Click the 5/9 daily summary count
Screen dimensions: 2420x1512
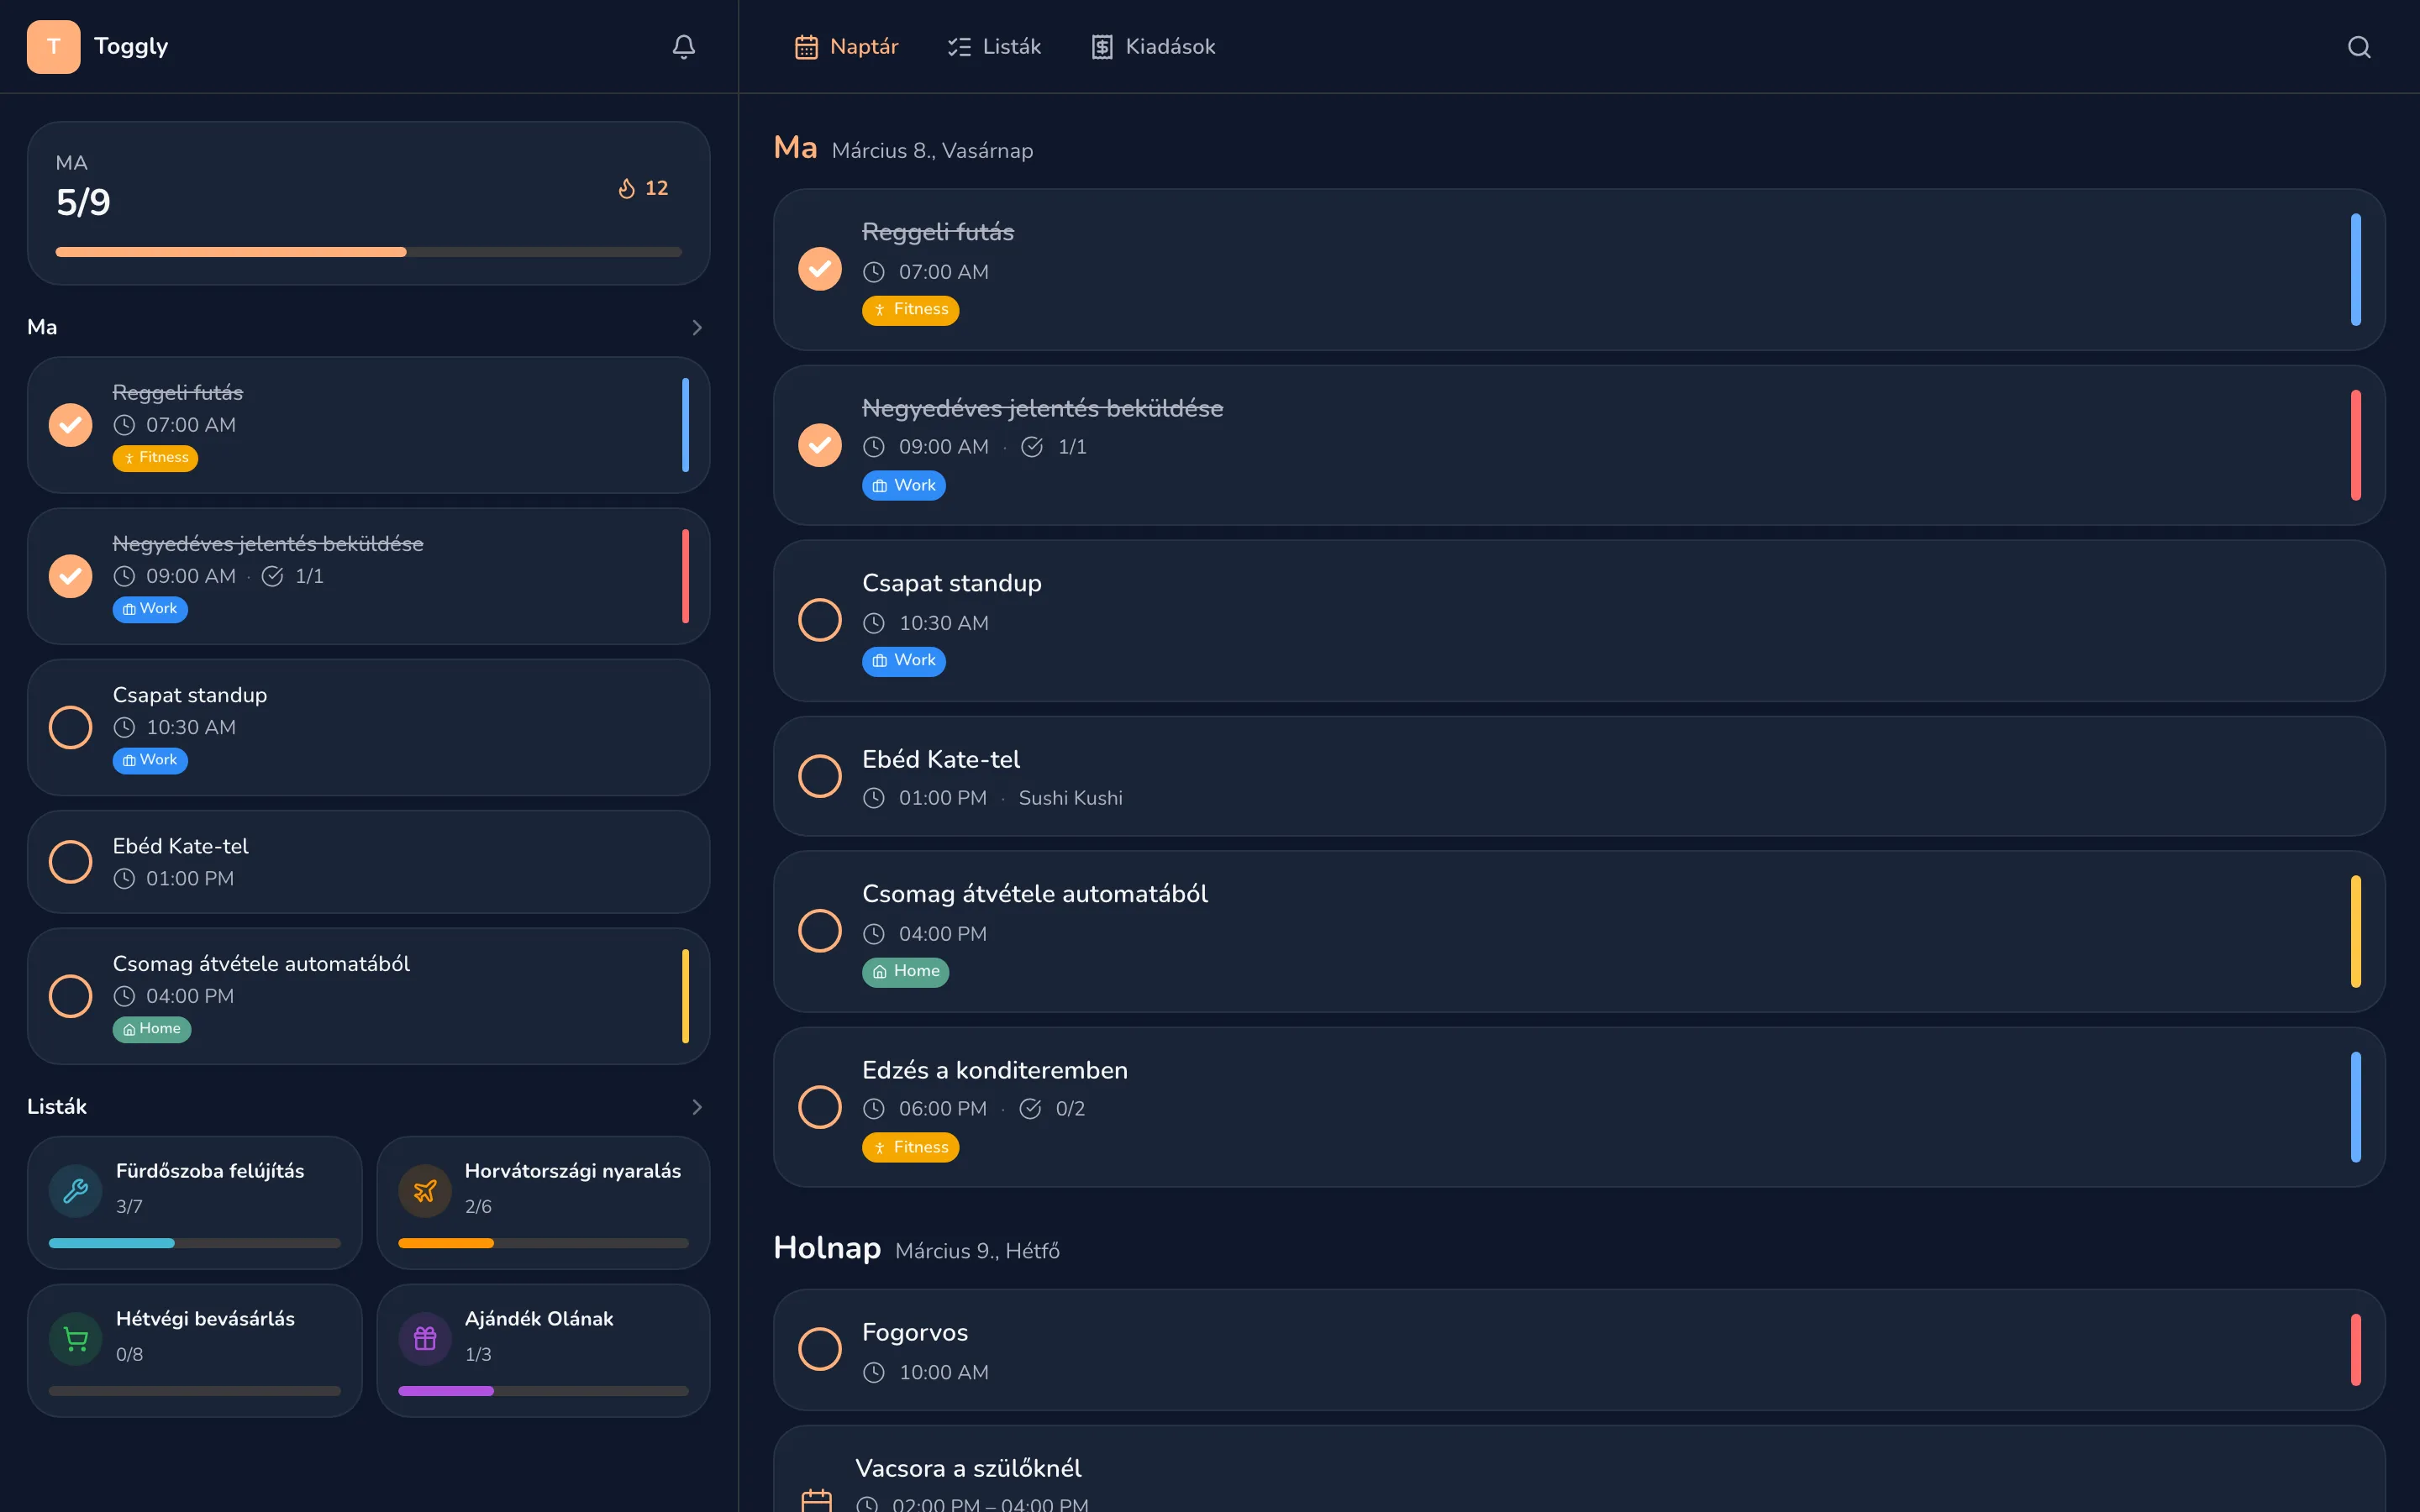[84, 203]
